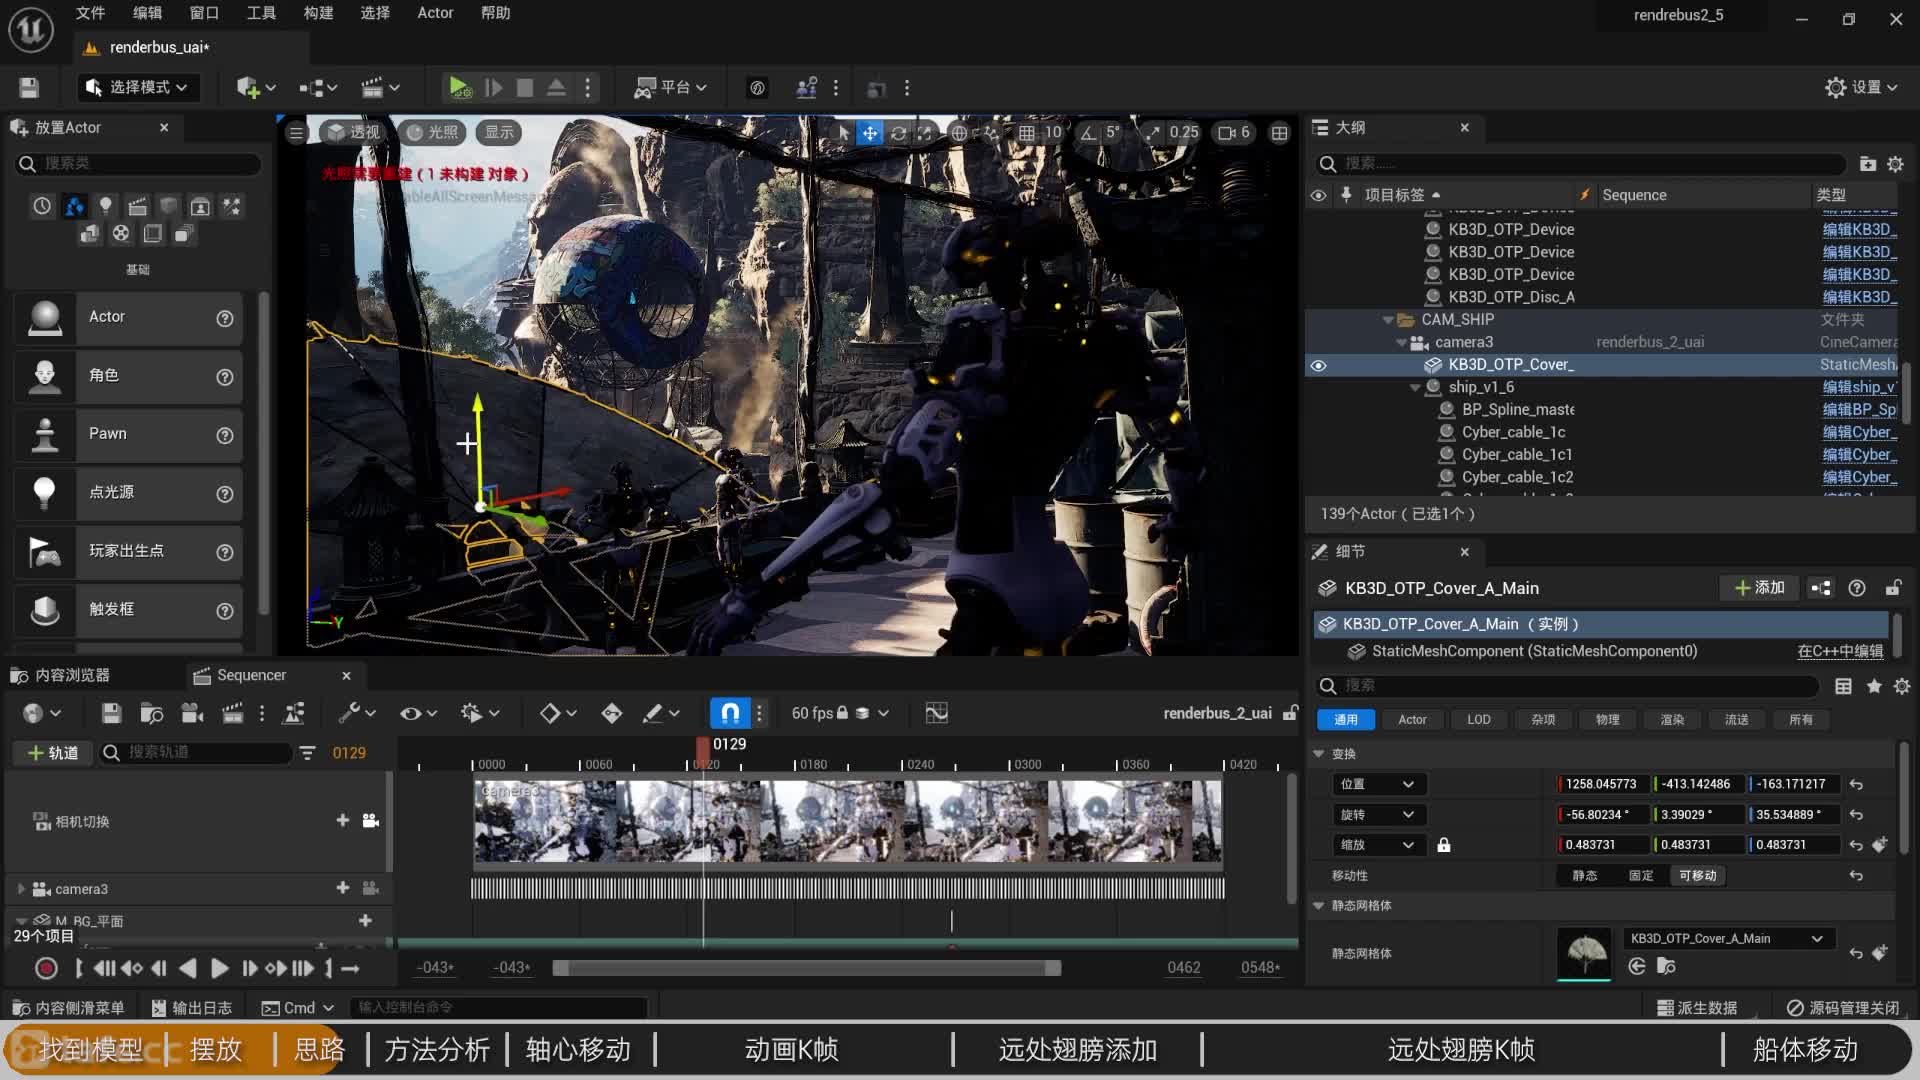Create new folder in outliner
Image resolution: width=1920 pixels, height=1080 pixels.
tap(1867, 163)
